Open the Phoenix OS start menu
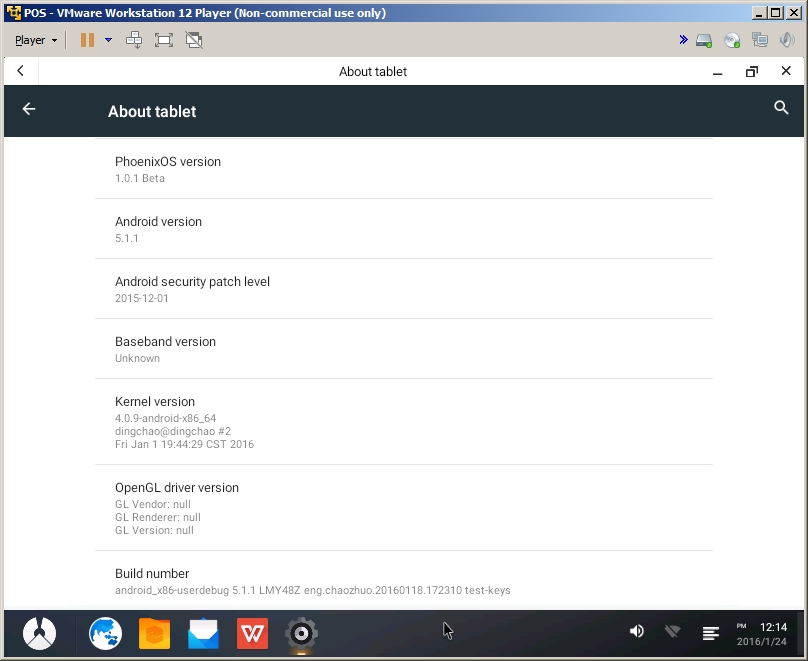Image resolution: width=808 pixels, height=661 pixels. (x=40, y=633)
